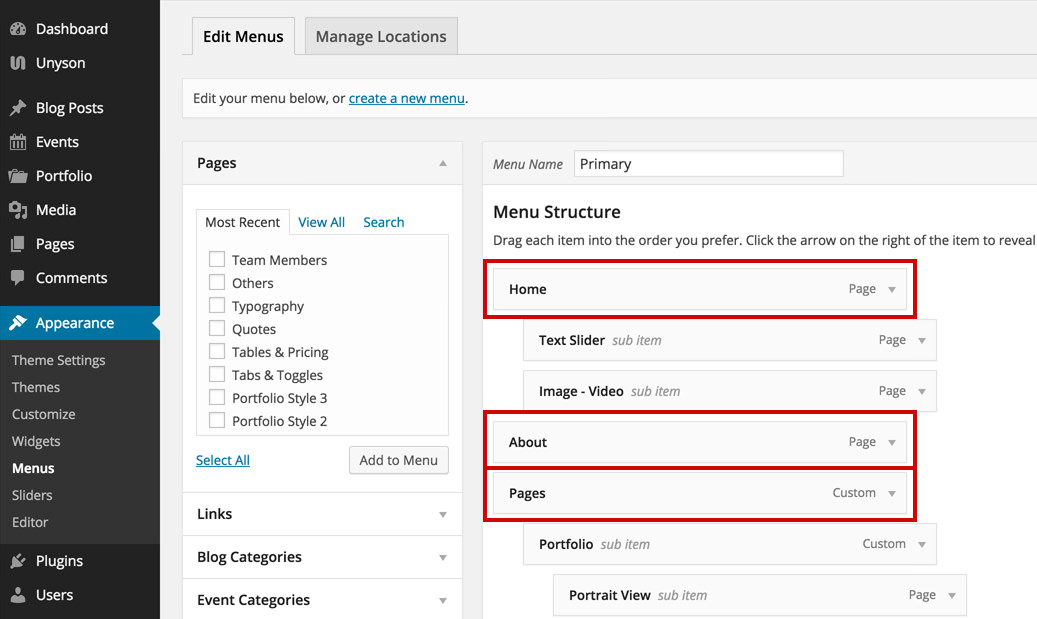Open the Editor submenu item

(30, 522)
